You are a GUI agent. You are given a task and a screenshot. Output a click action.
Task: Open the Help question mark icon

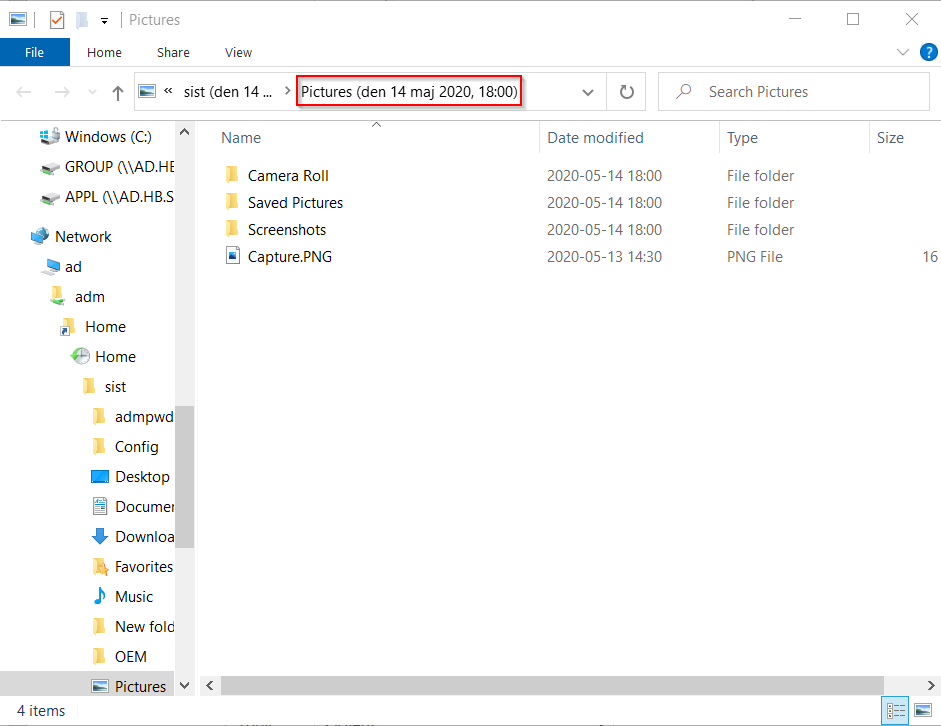(x=927, y=52)
